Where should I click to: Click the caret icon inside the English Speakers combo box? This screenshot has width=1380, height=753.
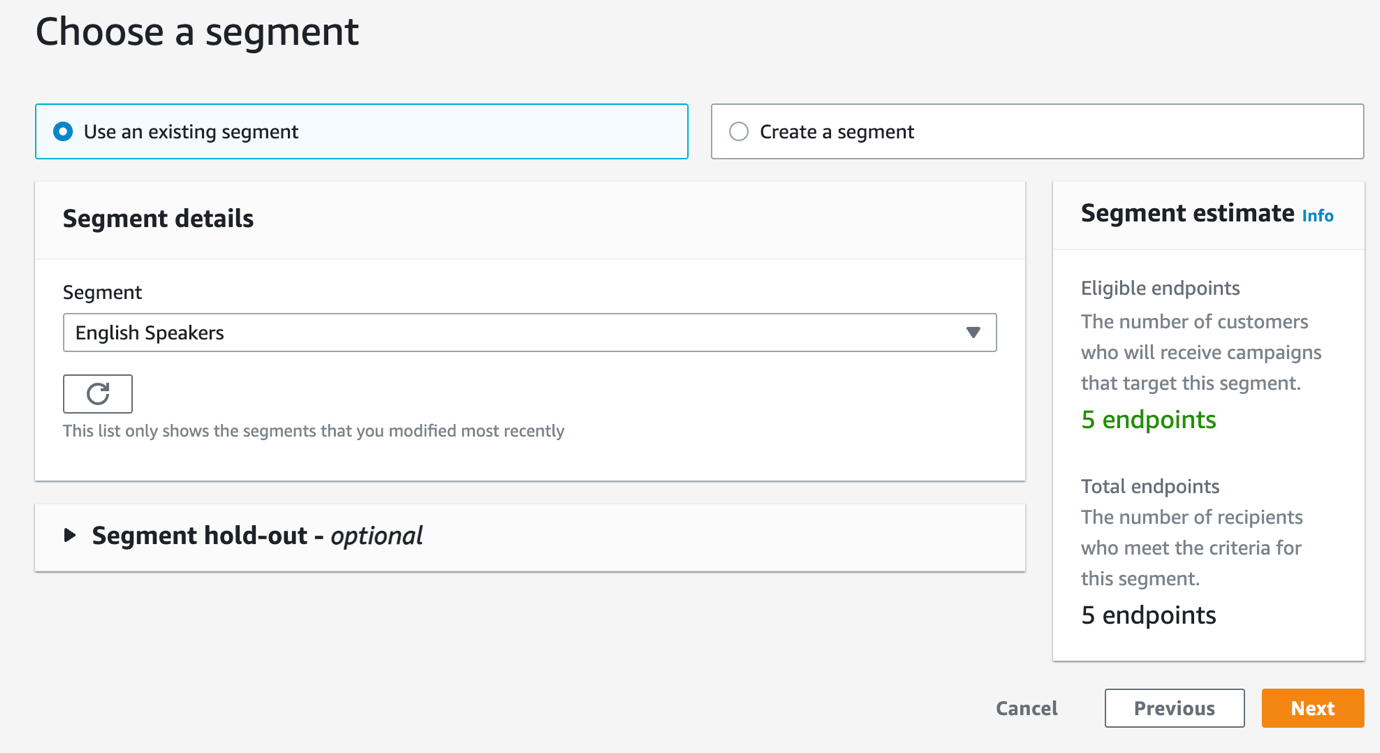973,332
